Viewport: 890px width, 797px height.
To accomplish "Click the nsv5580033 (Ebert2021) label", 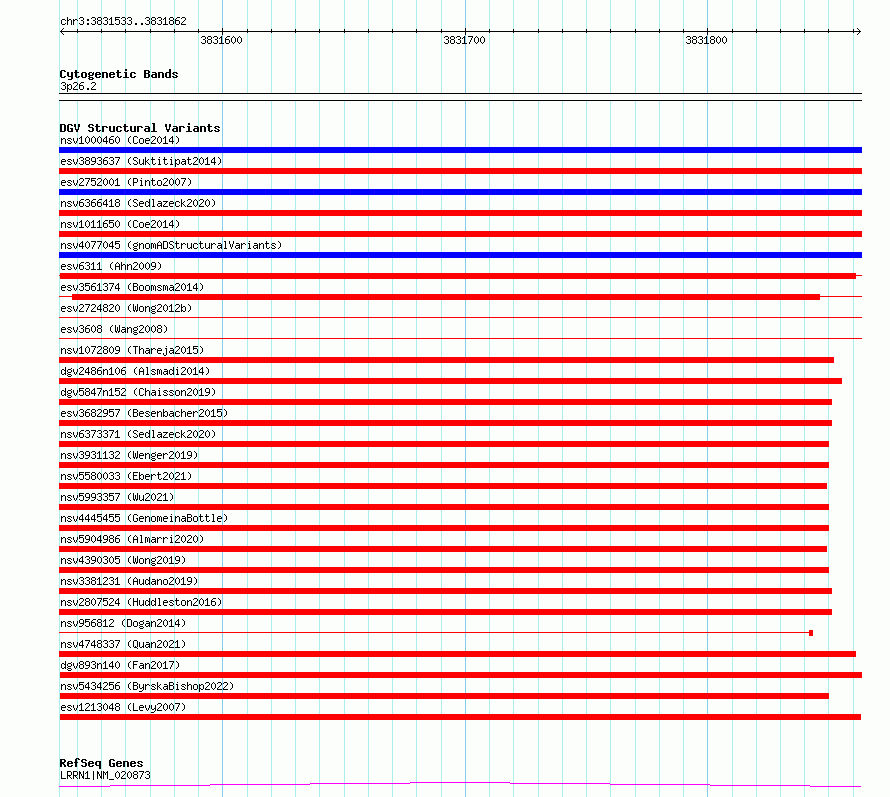I will click(126, 476).
